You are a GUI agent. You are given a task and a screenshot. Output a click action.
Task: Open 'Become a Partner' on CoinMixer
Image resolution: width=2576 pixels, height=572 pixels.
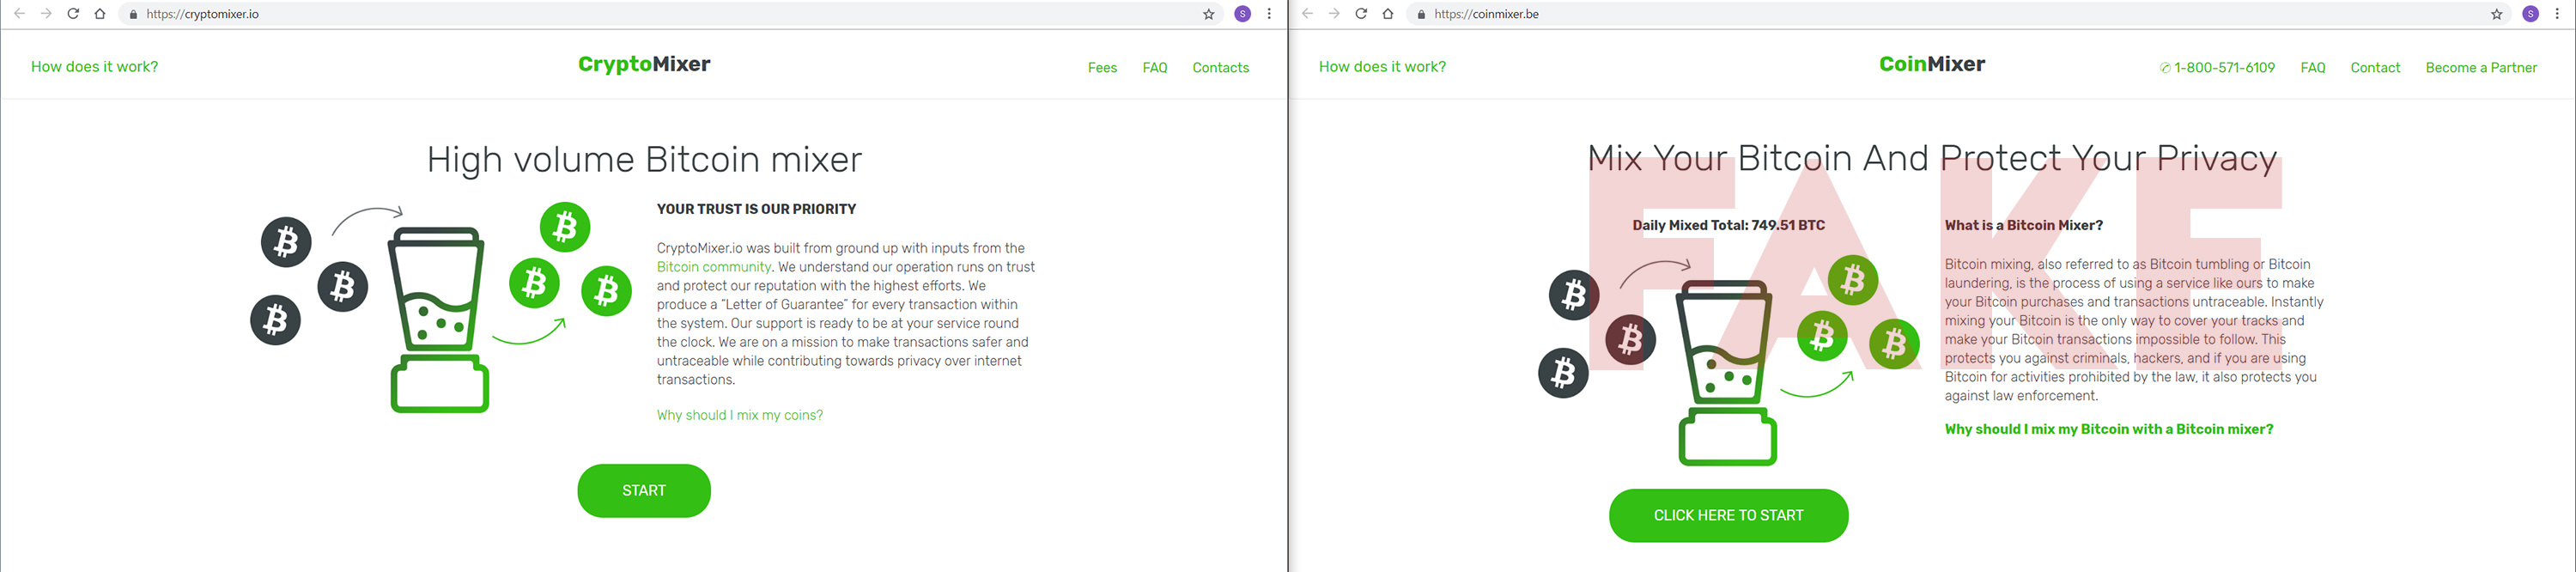(2481, 68)
